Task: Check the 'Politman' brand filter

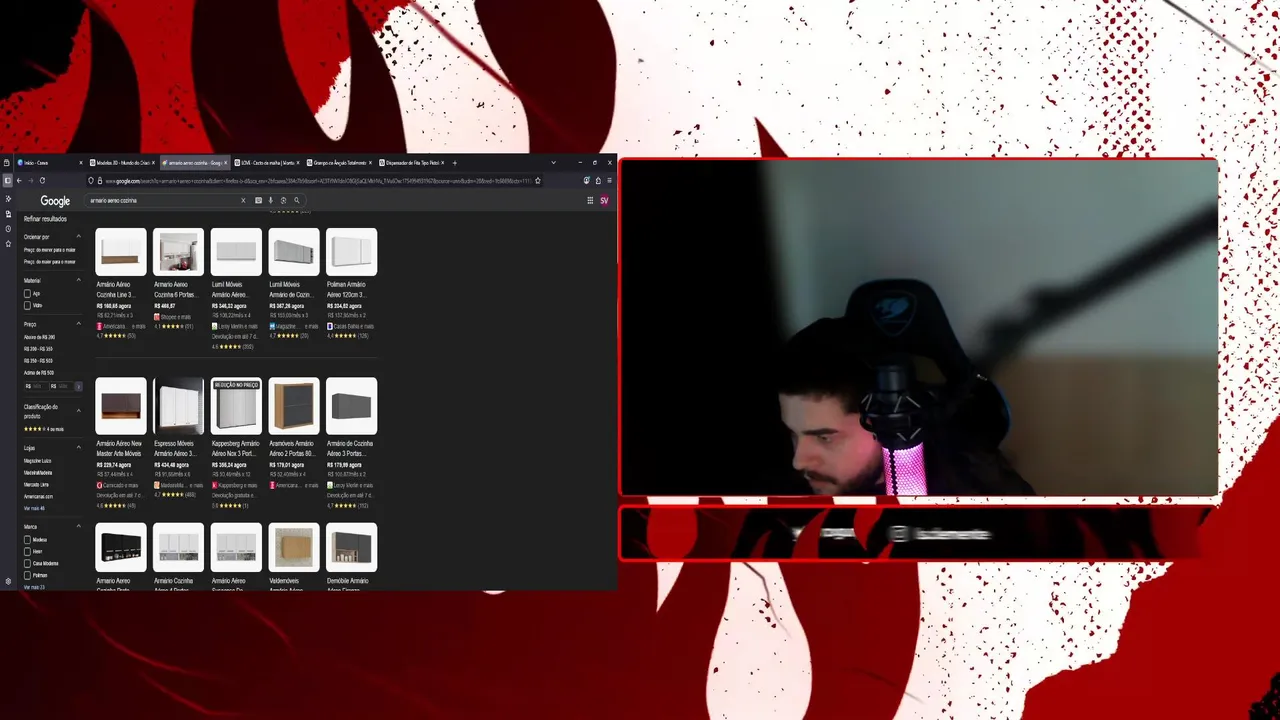Action: point(27,575)
